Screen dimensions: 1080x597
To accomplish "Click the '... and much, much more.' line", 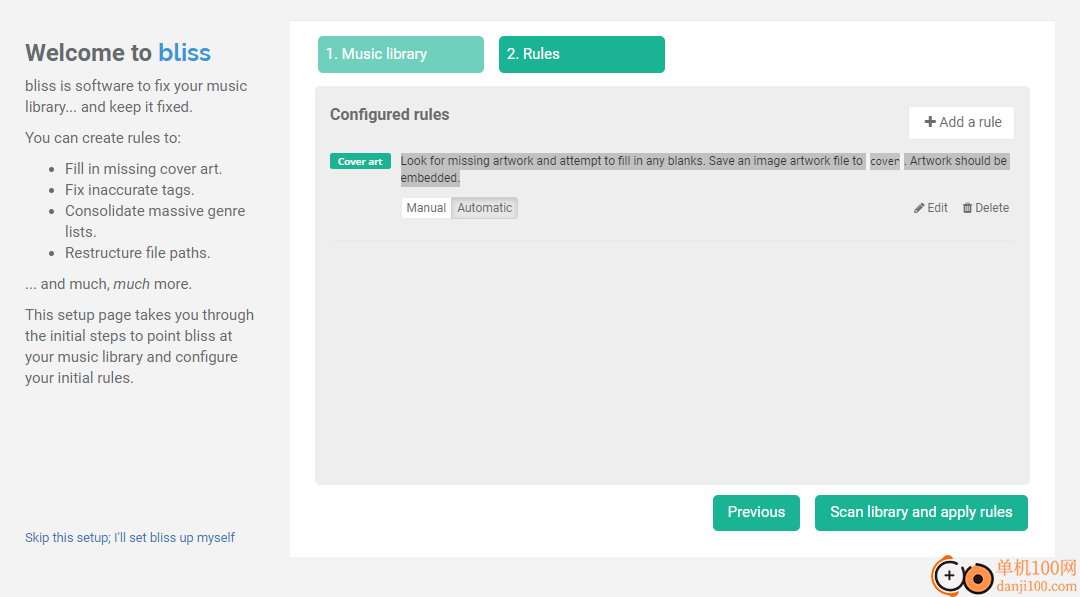I will pyautogui.click(x=109, y=284).
